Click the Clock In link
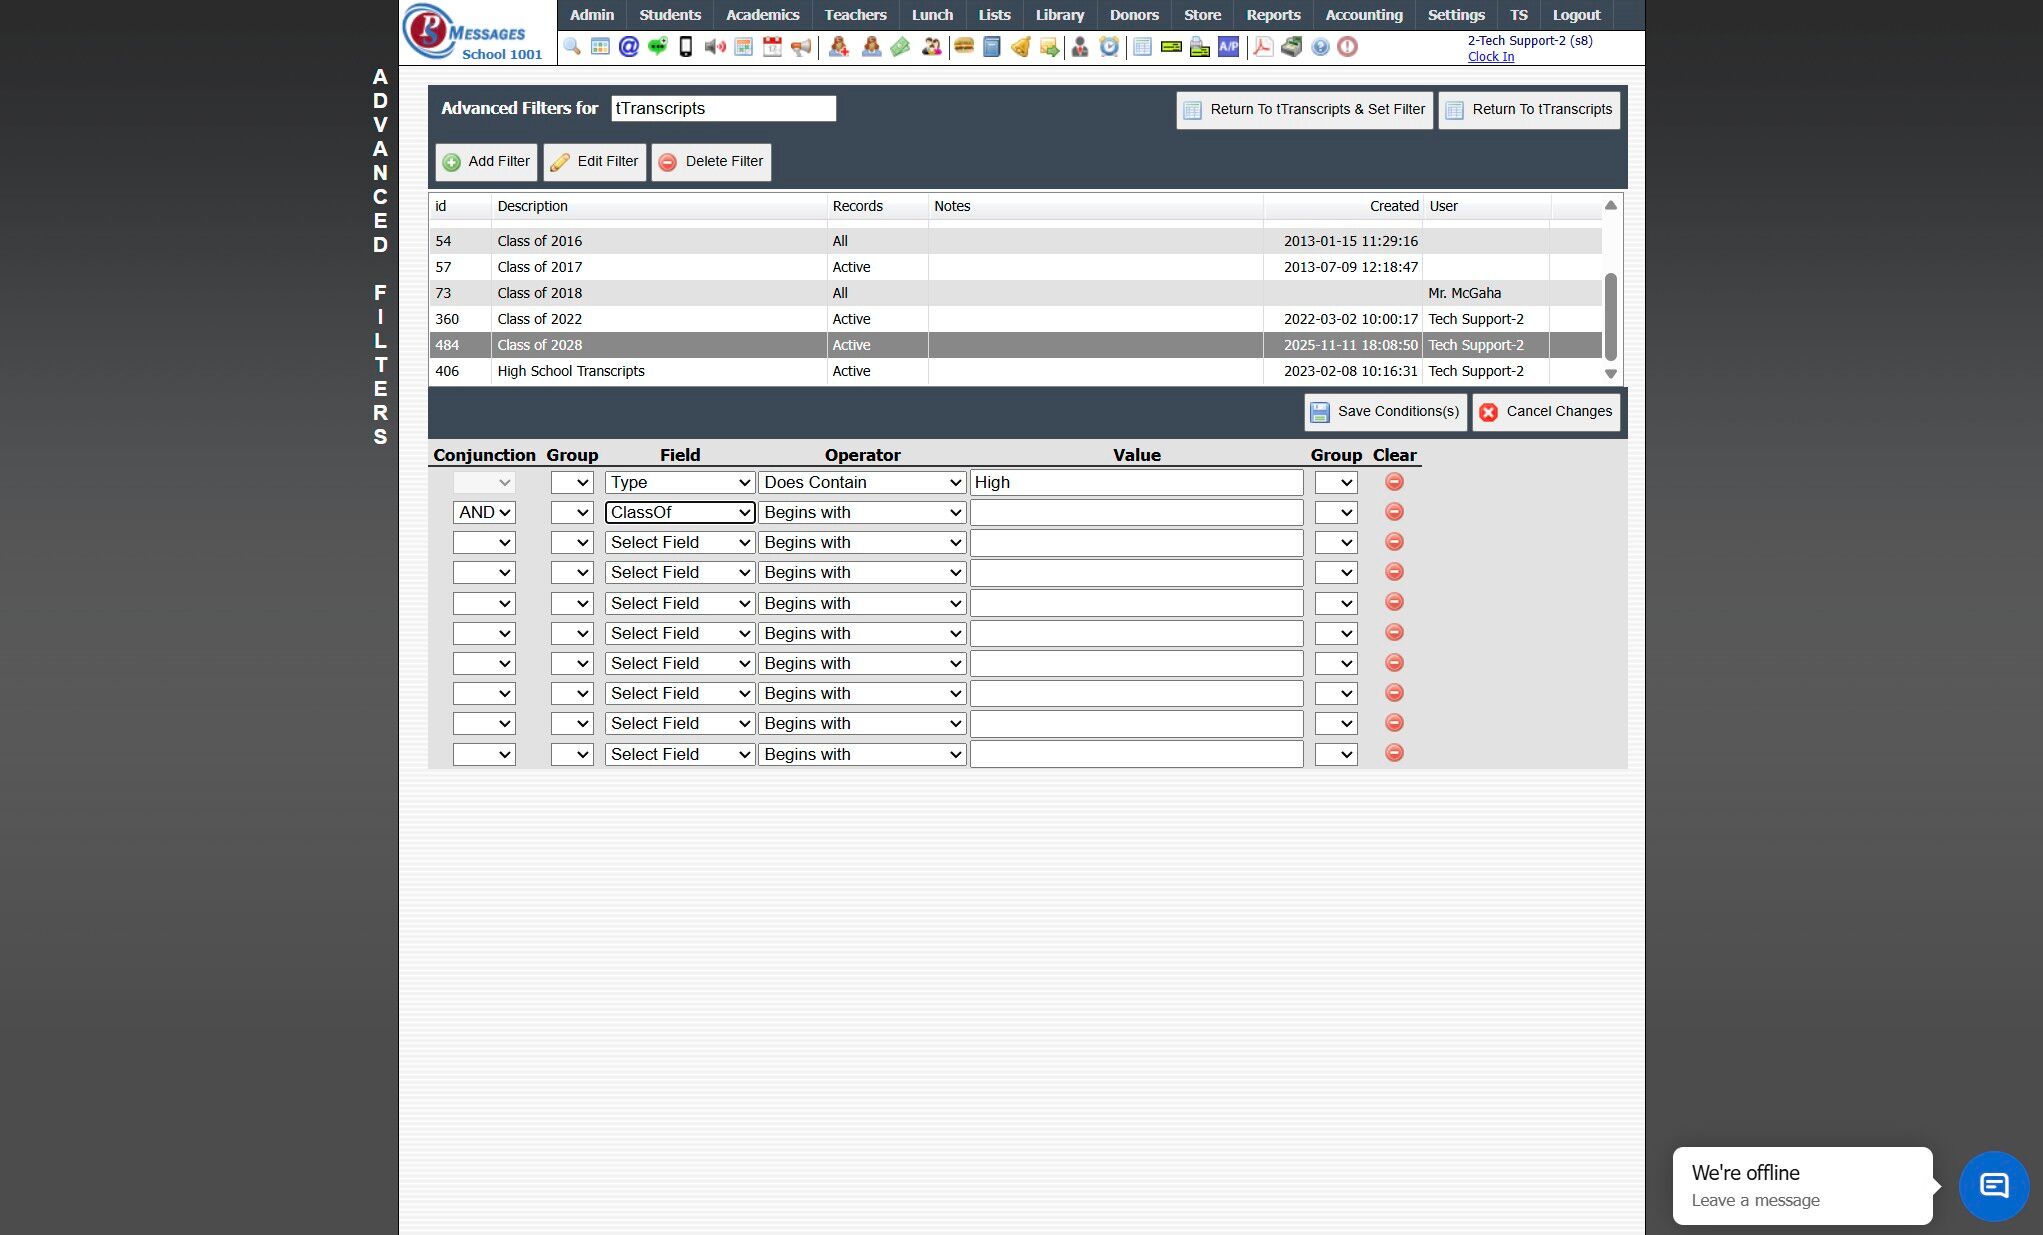The height and width of the screenshot is (1235, 2043). coord(1490,57)
